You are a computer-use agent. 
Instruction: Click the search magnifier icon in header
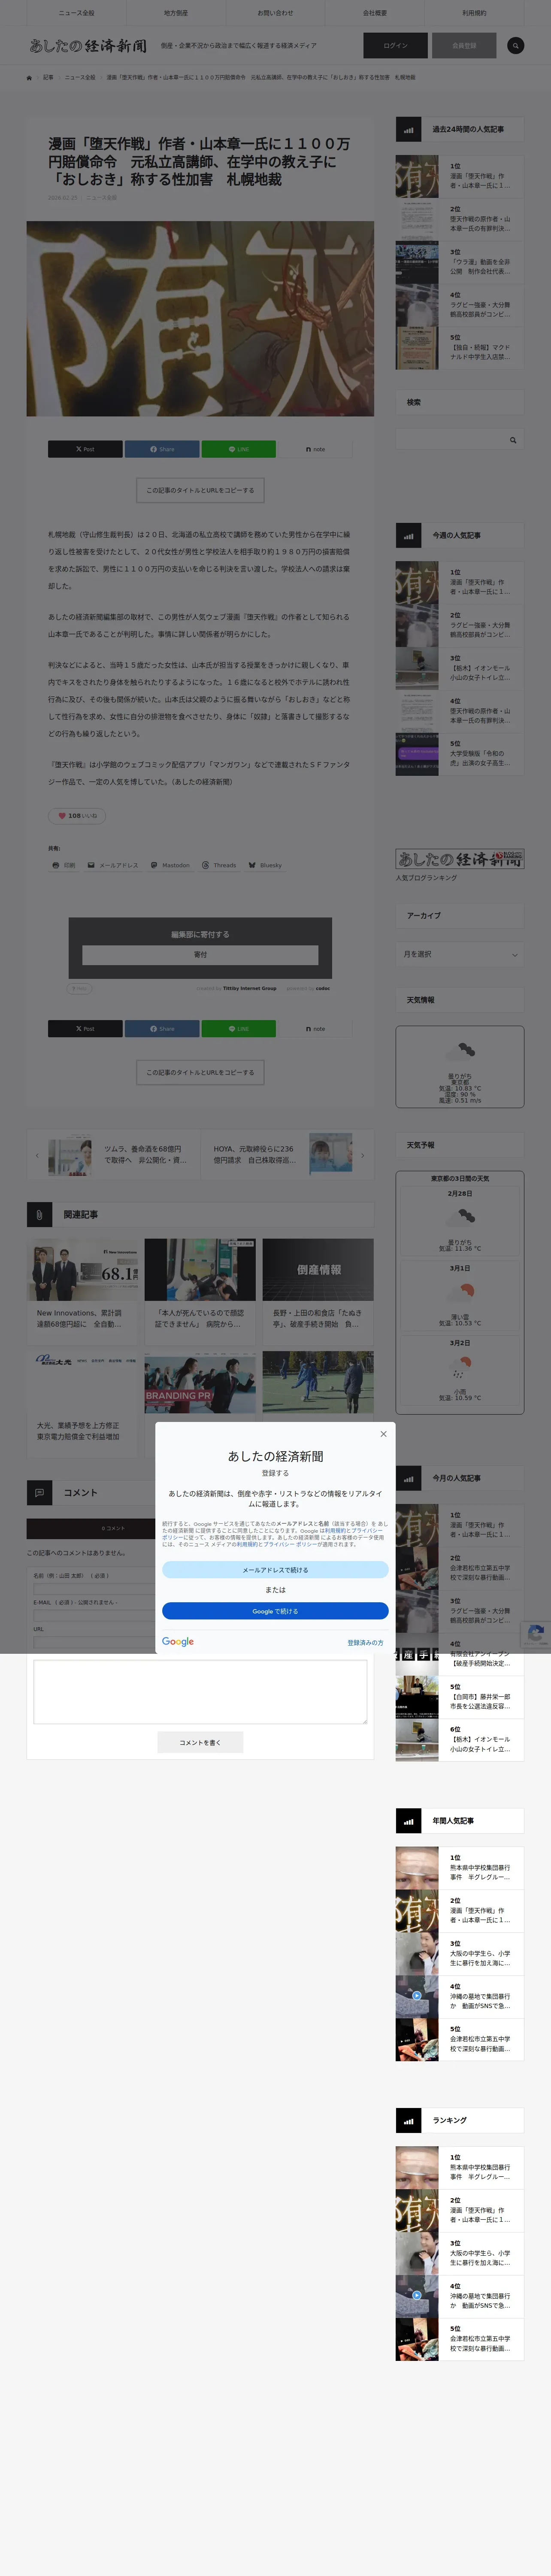pyautogui.click(x=515, y=45)
